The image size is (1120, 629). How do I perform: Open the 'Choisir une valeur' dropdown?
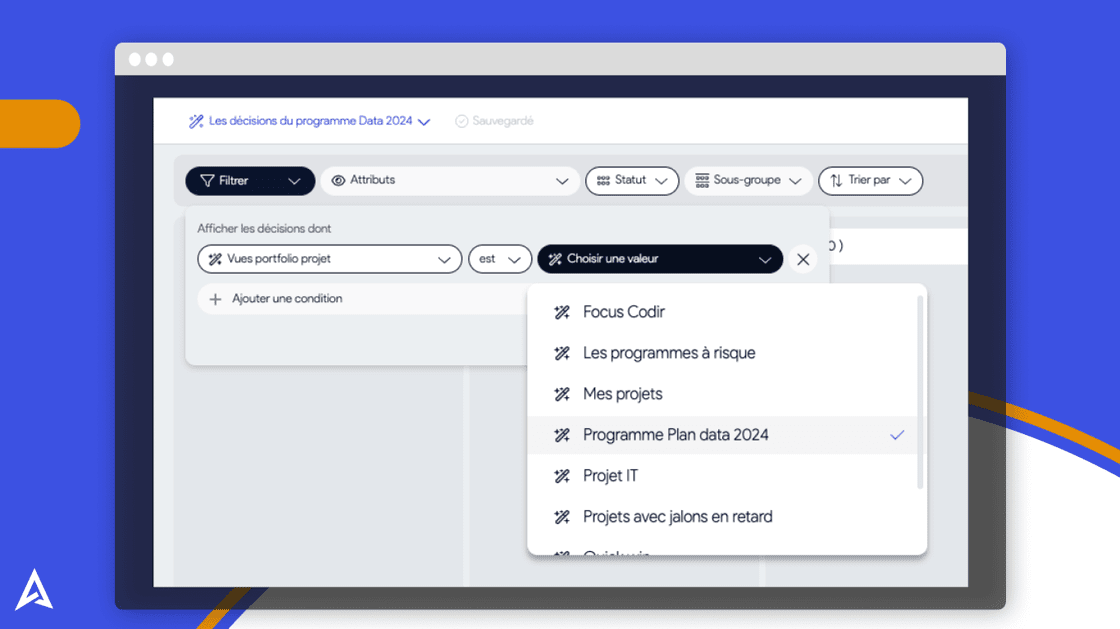(660, 259)
